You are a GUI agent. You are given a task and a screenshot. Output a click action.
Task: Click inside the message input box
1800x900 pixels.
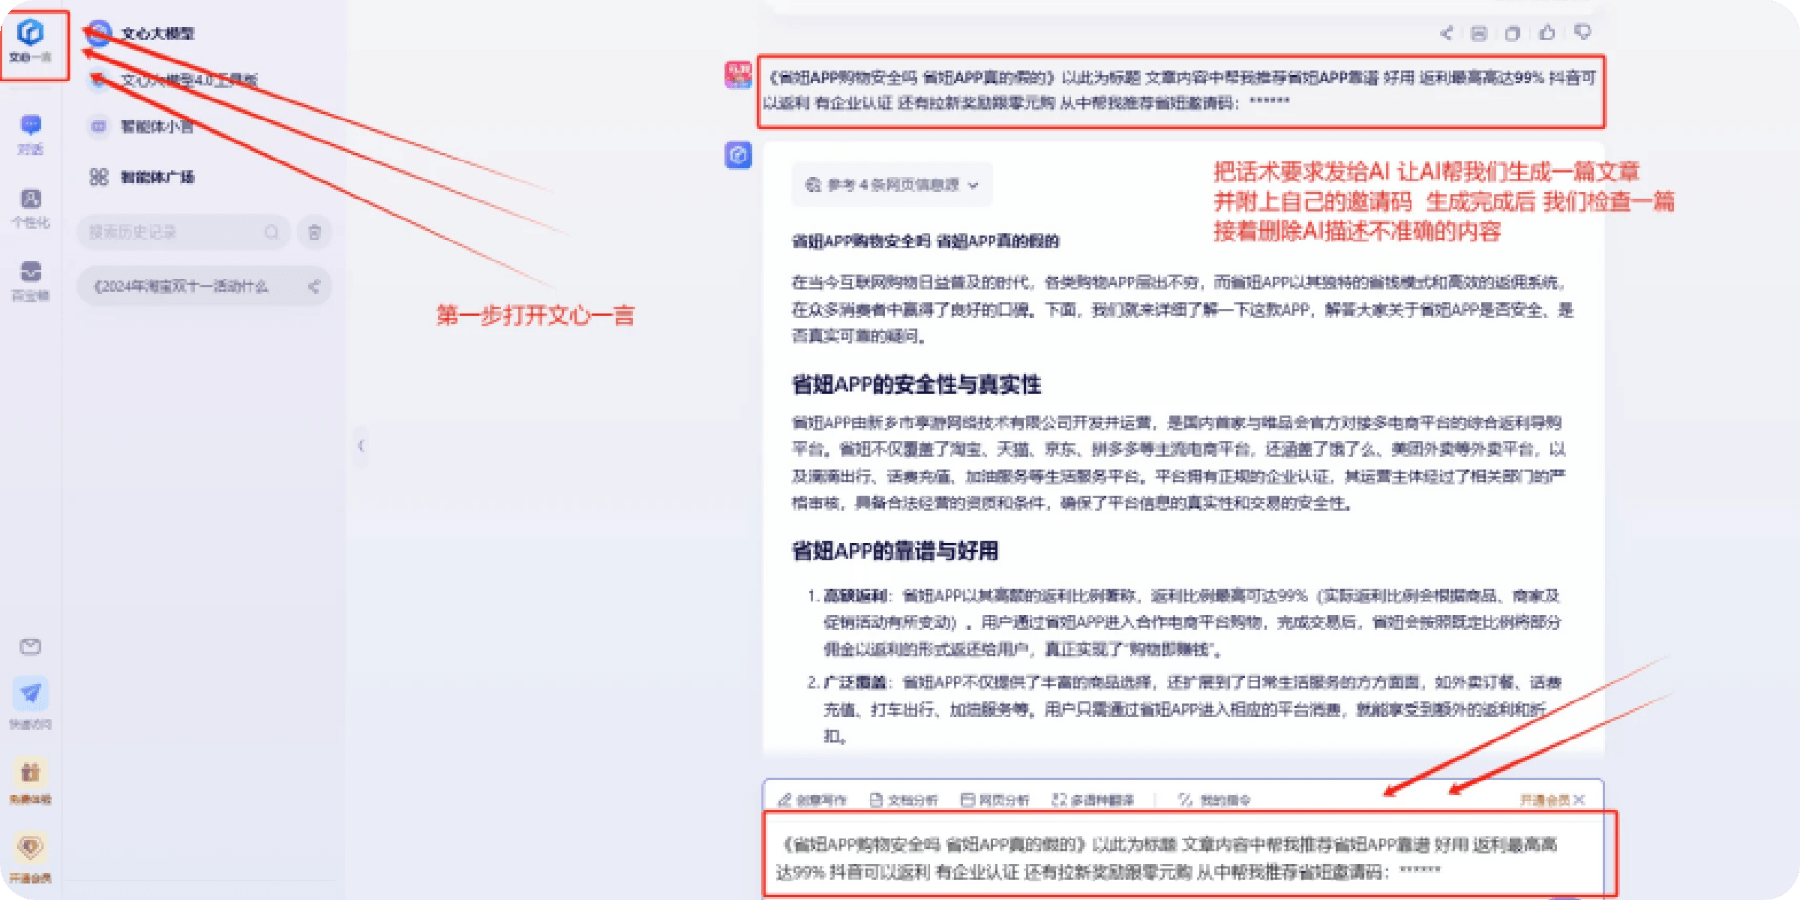point(1188,856)
